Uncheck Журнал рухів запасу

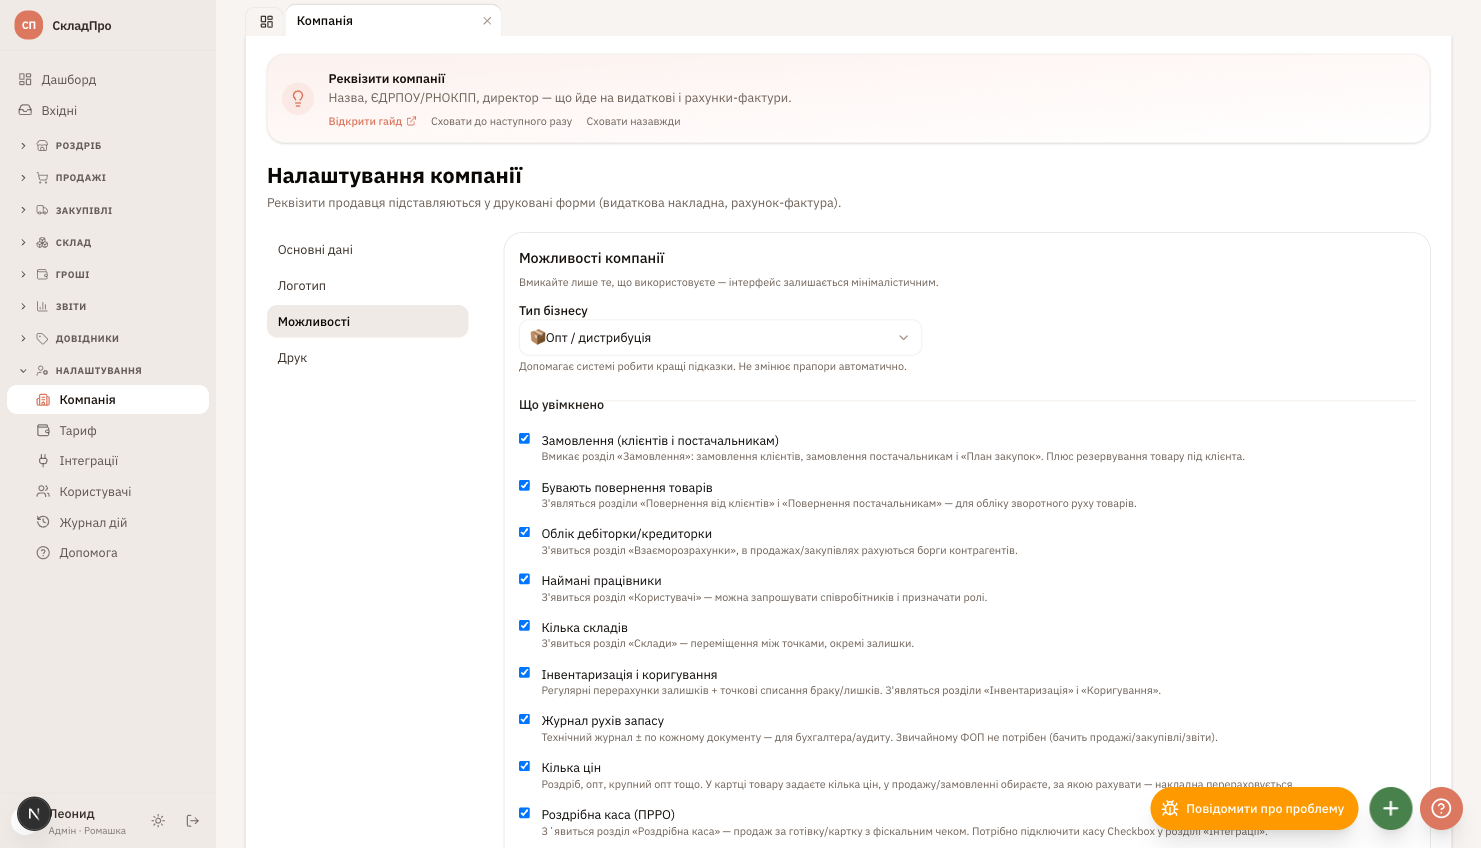tap(524, 720)
